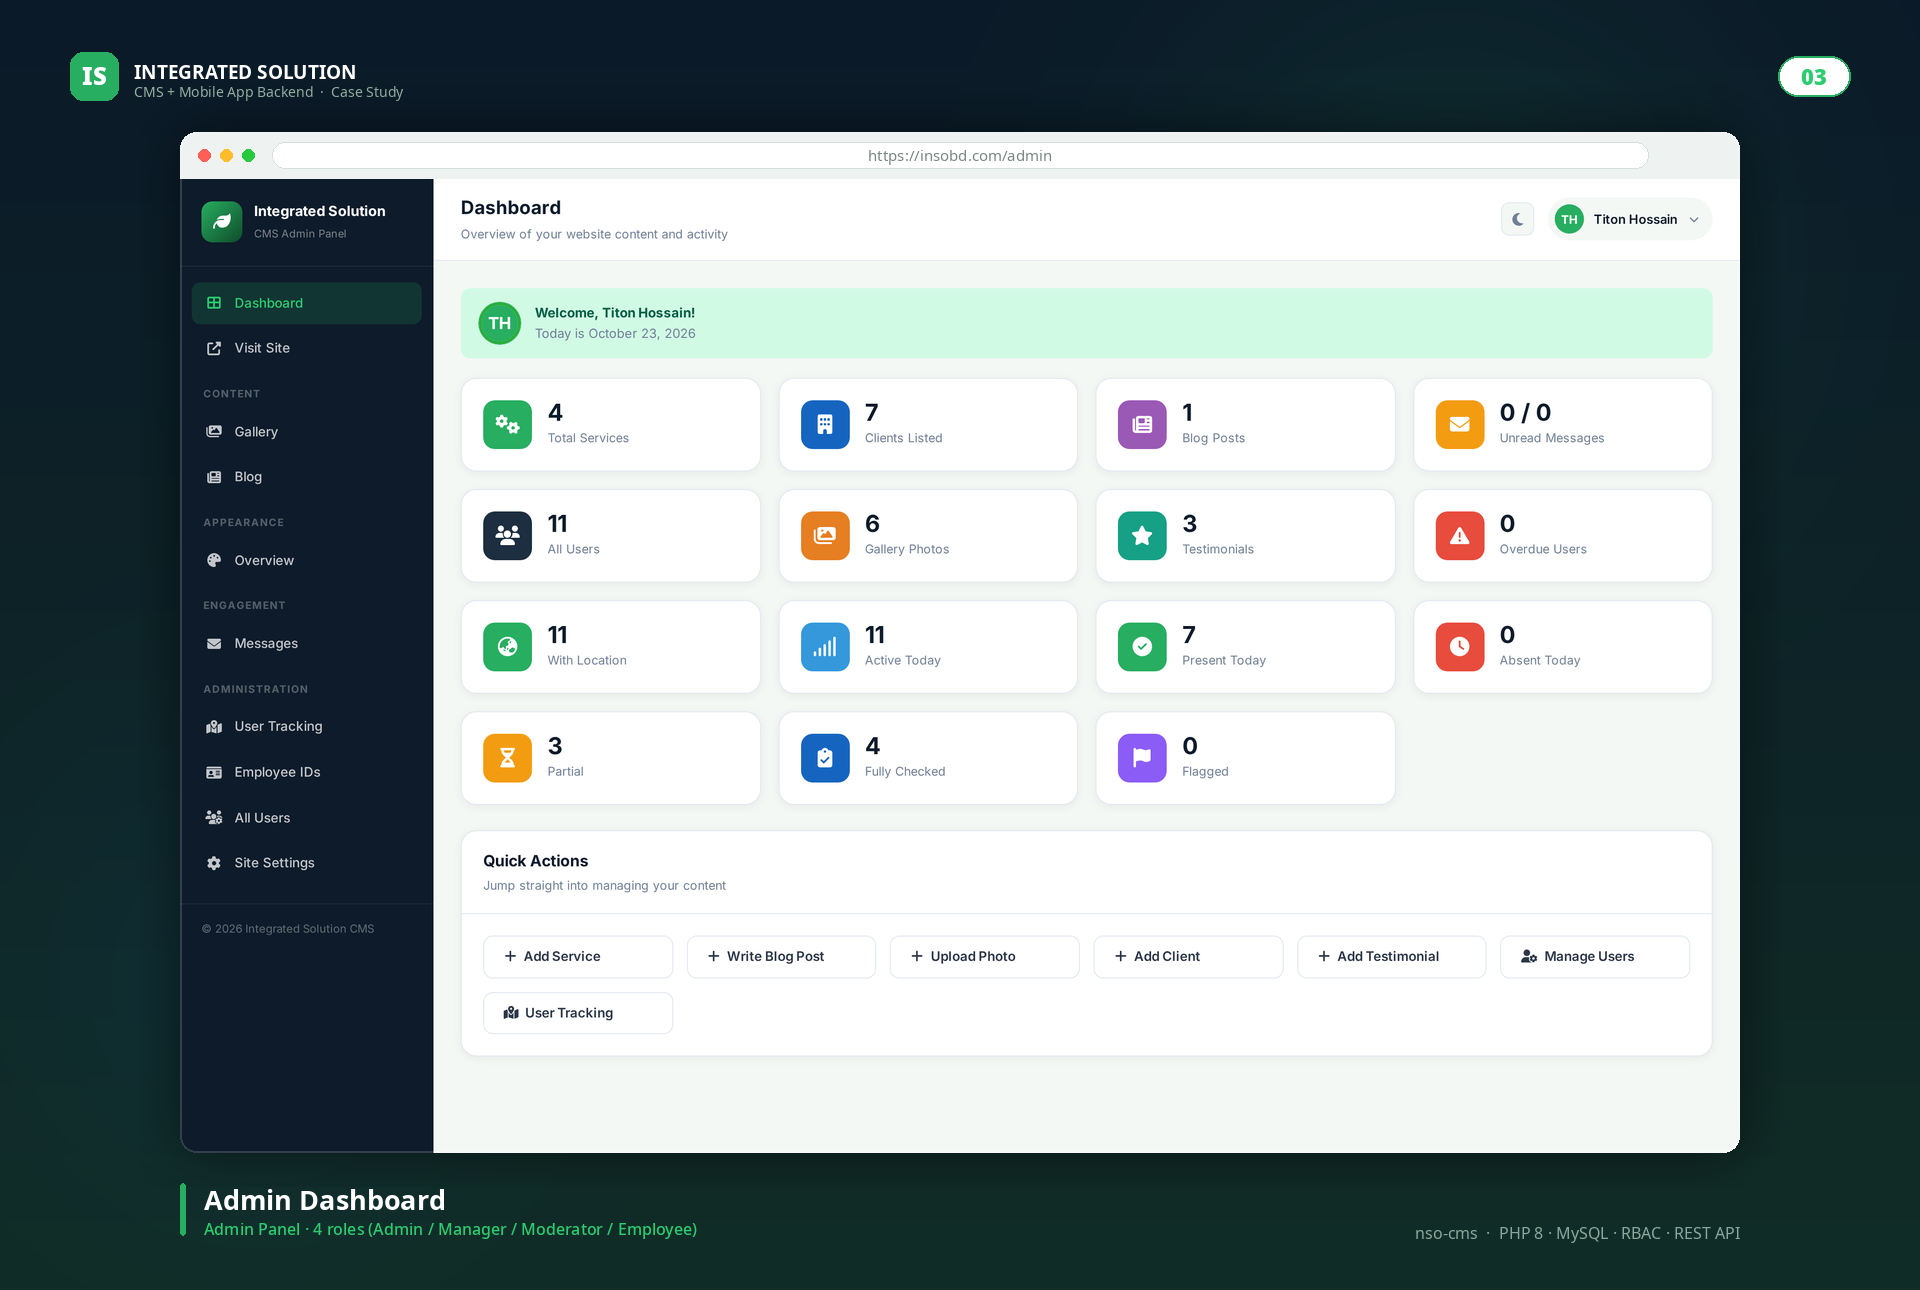This screenshot has width=1920, height=1290.
Task: Click the Add Service button
Action: click(578, 957)
